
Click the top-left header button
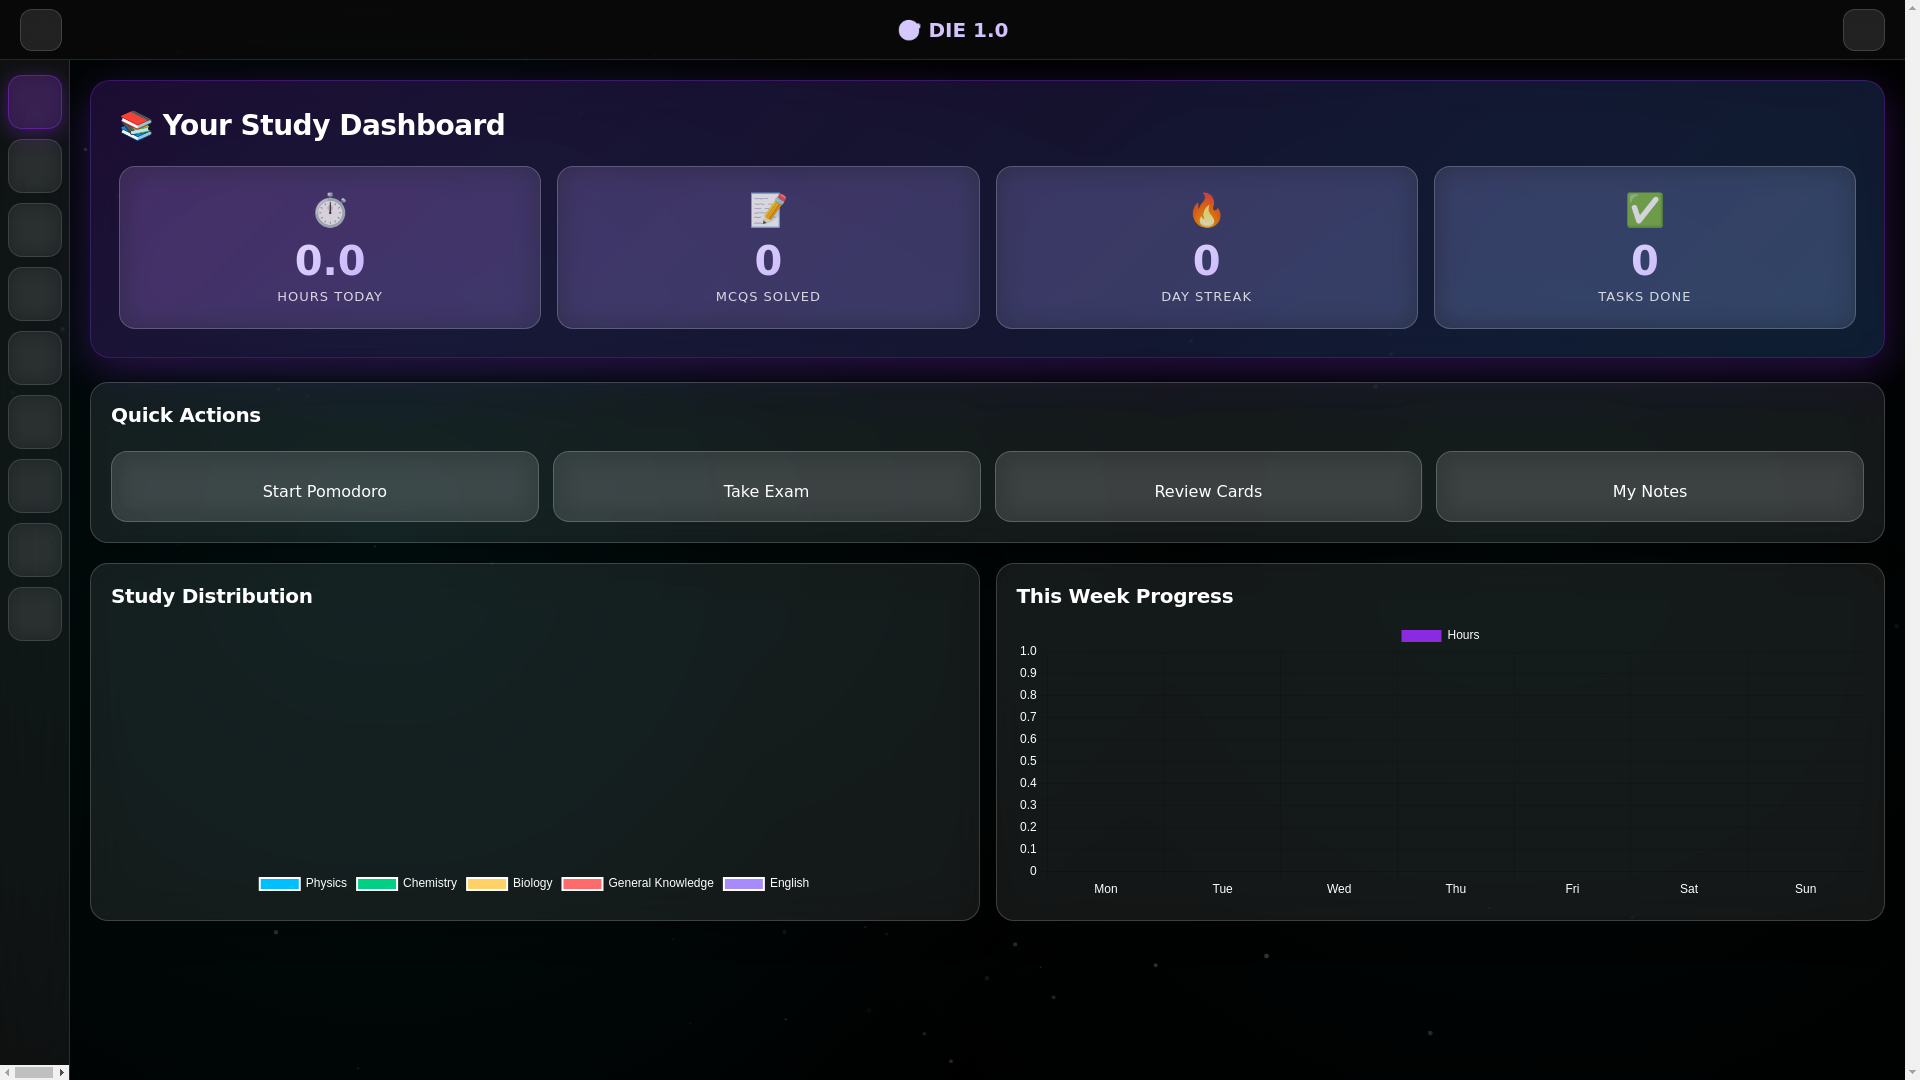point(41,30)
